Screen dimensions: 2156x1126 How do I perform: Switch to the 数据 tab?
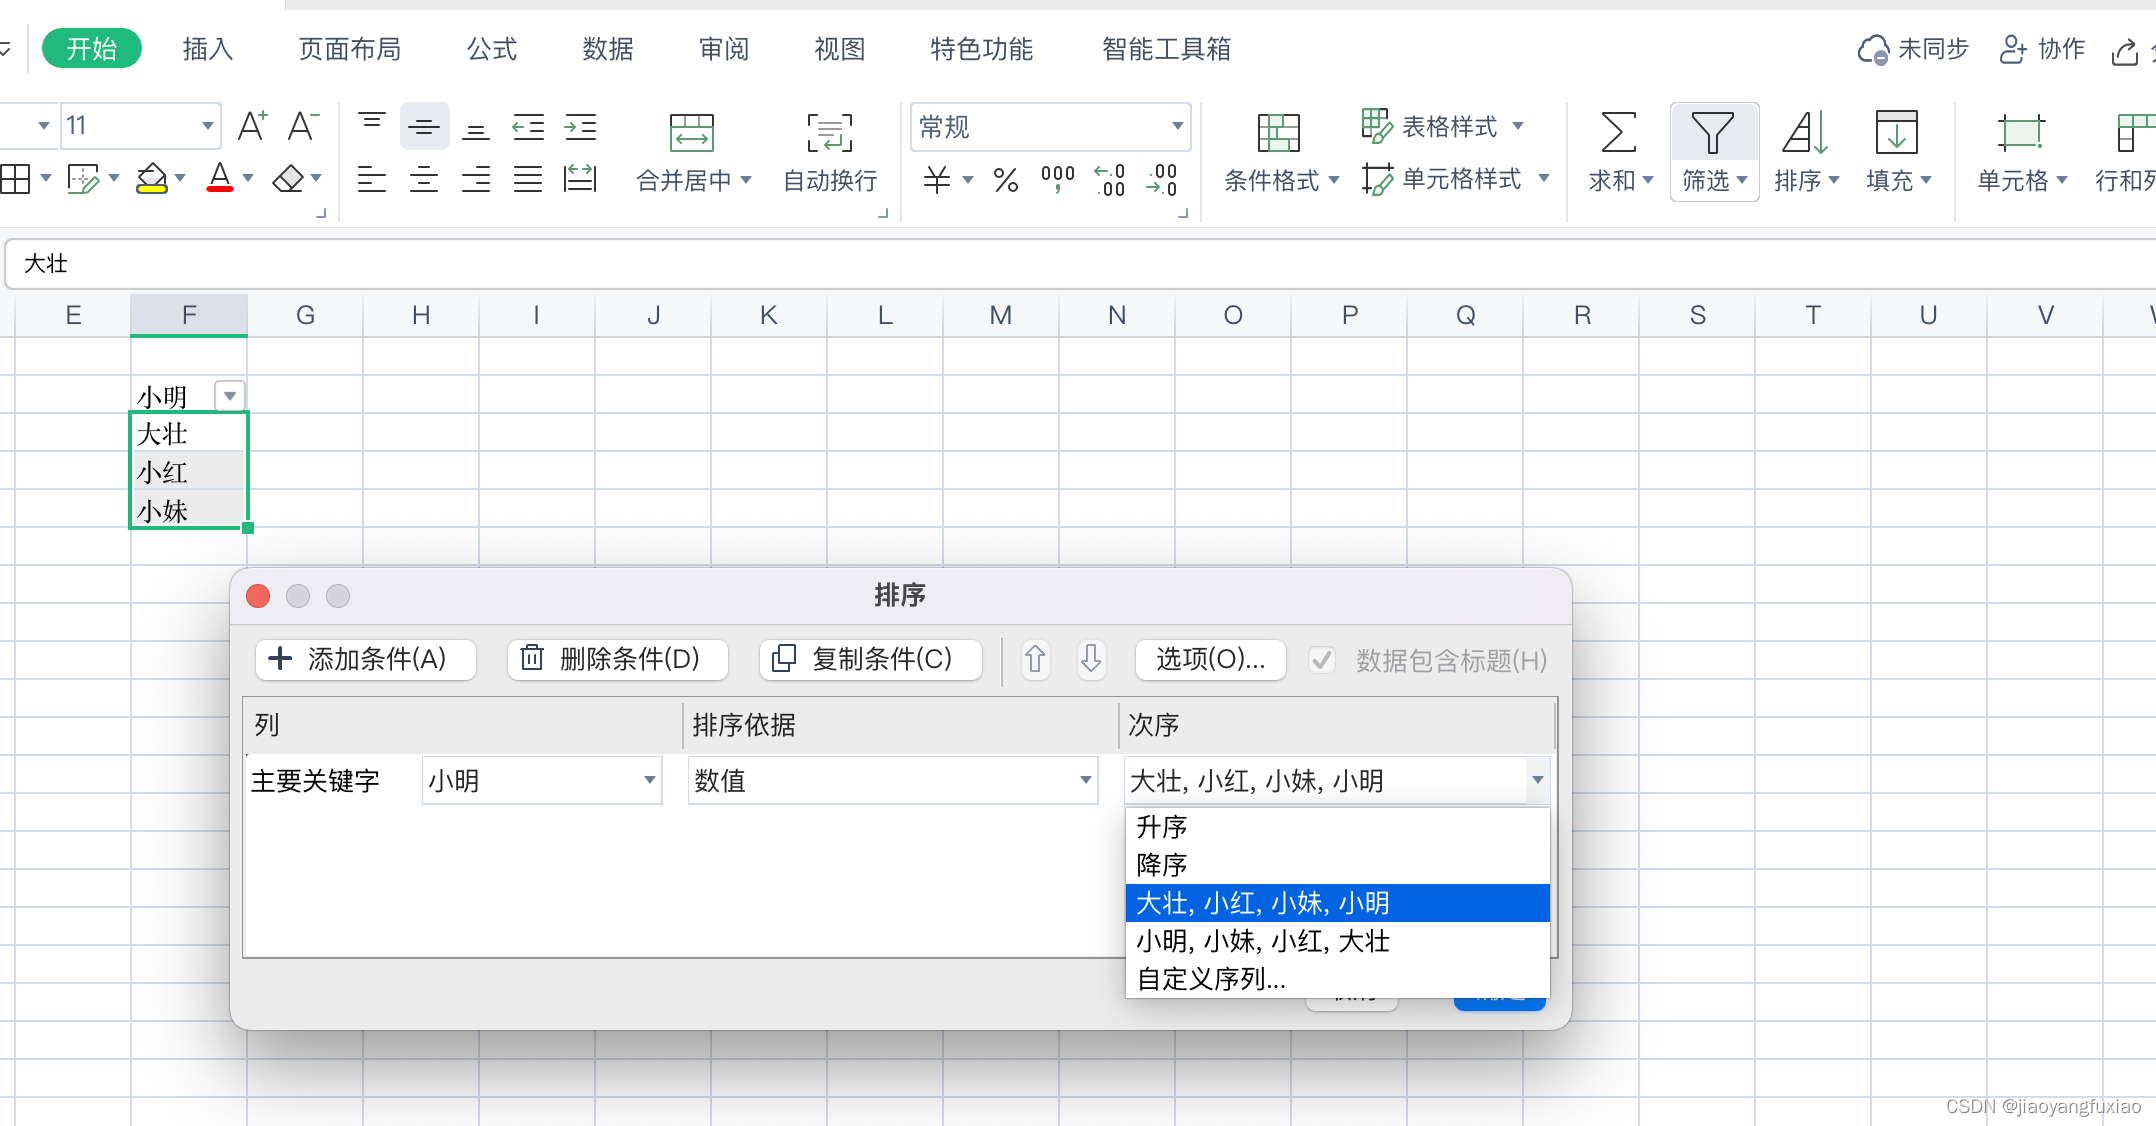point(608,48)
